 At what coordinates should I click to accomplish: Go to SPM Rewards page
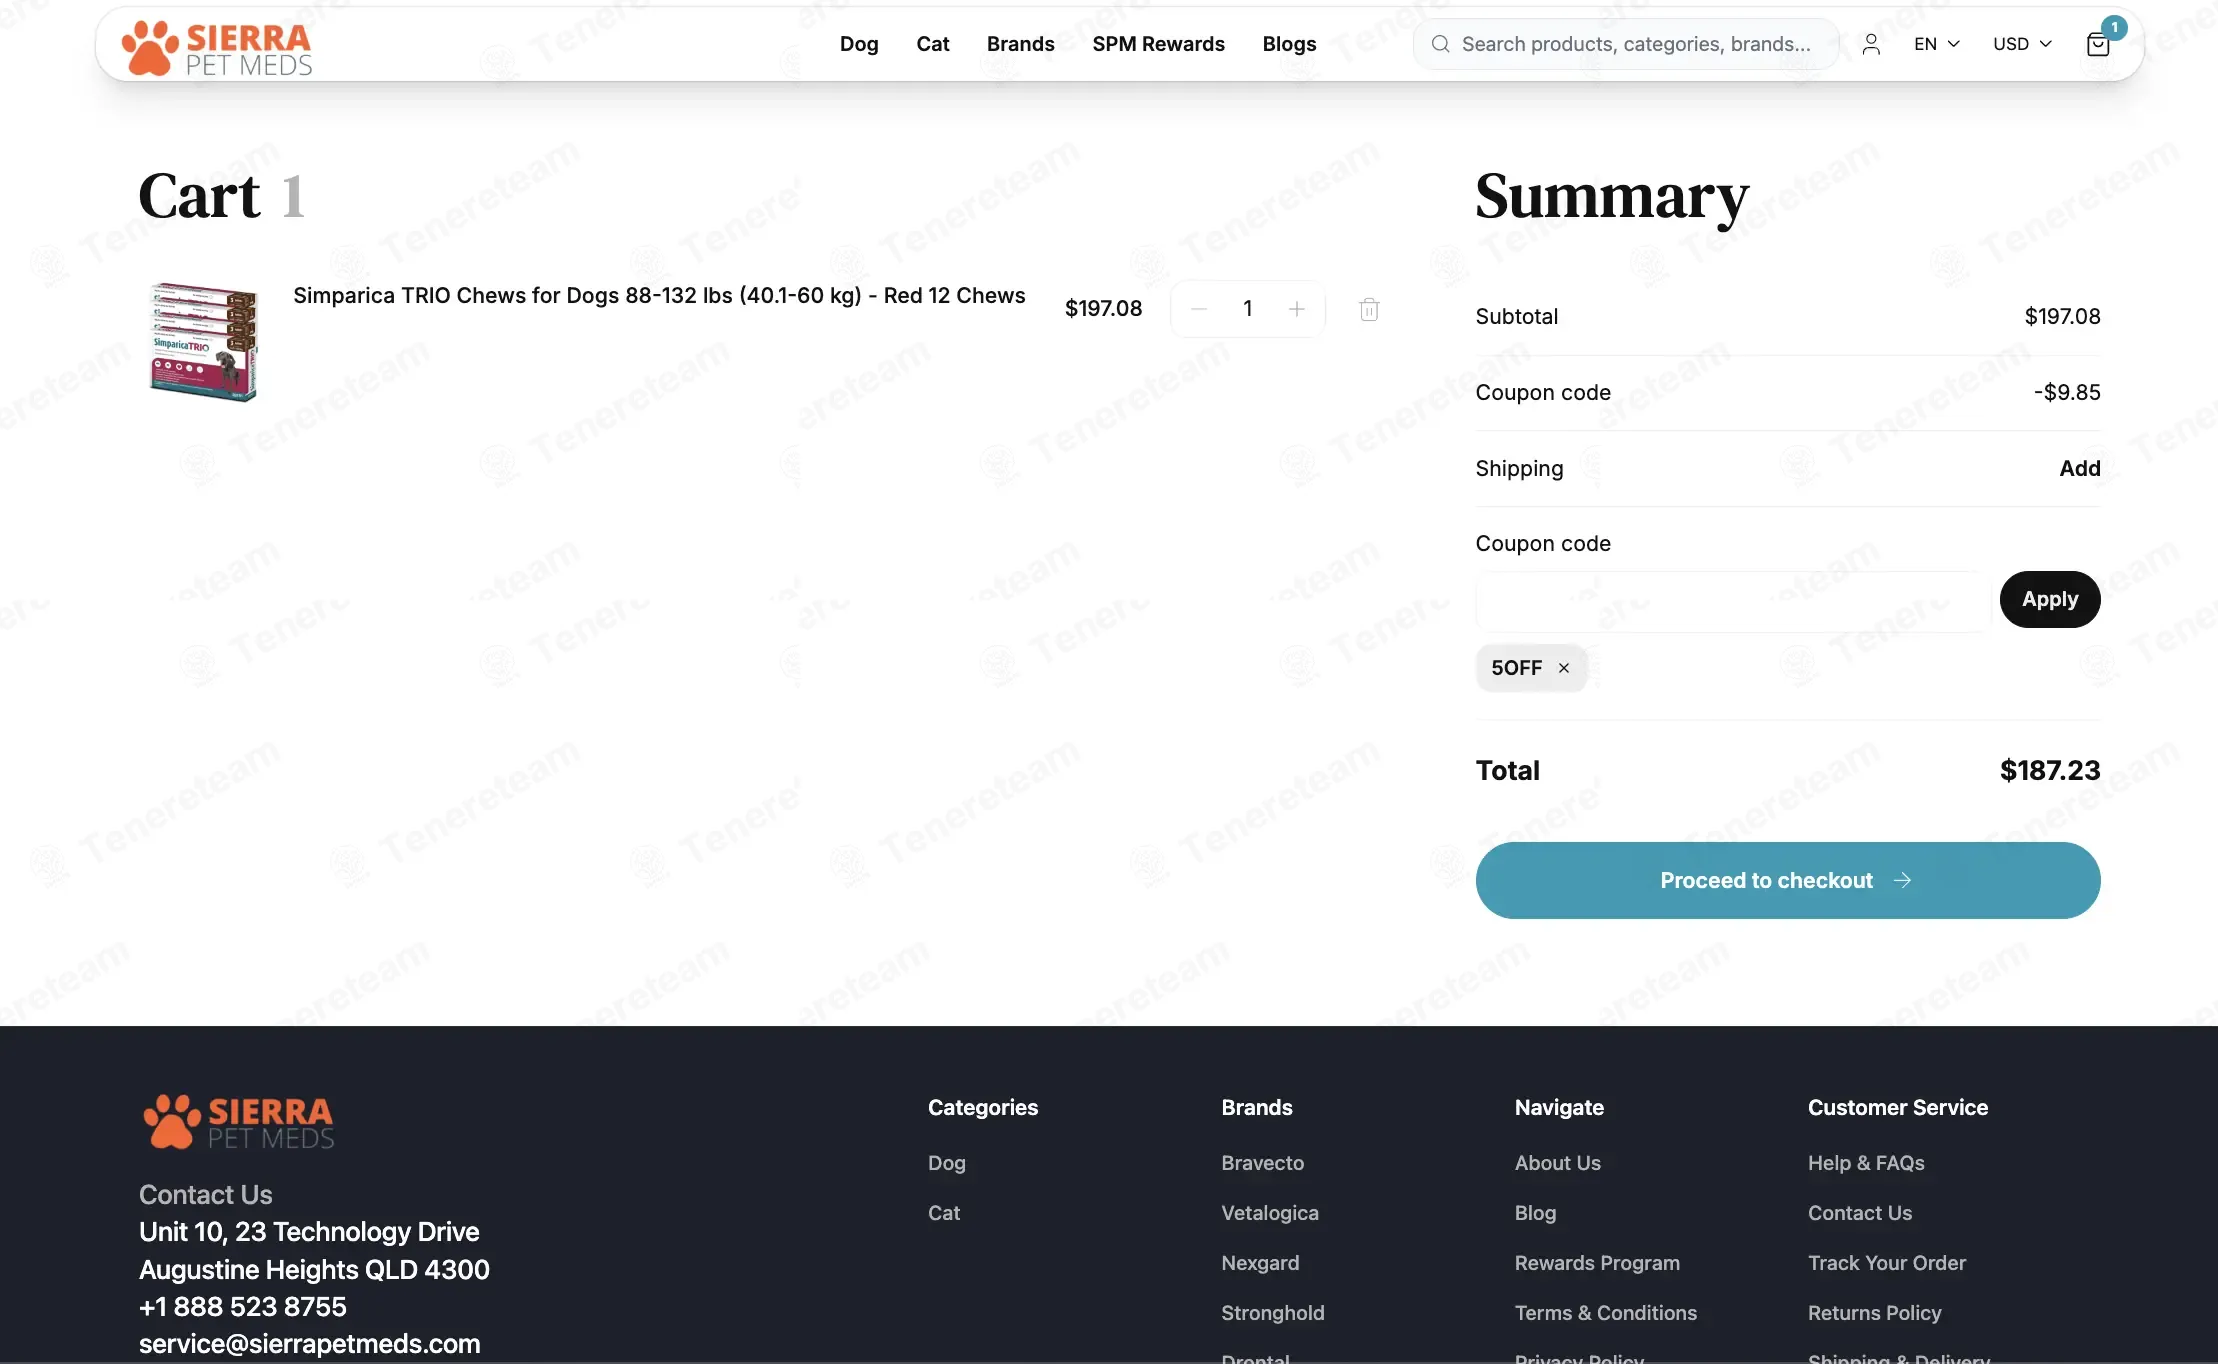[1158, 44]
